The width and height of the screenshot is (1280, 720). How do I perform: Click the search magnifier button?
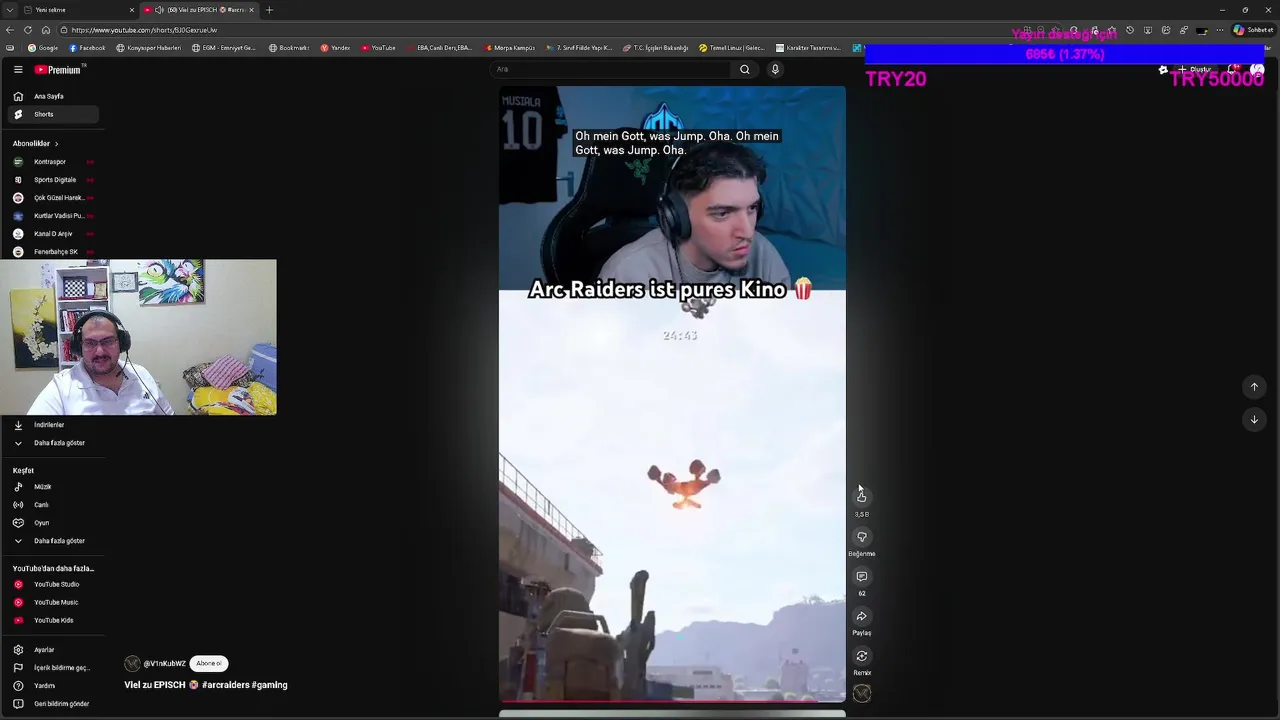744,69
